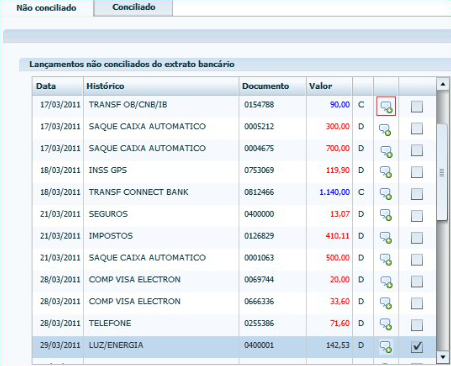This screenshot has height=366, width=451.
Task: Click add icon for TELEFONE row
Action: [386, 324]
